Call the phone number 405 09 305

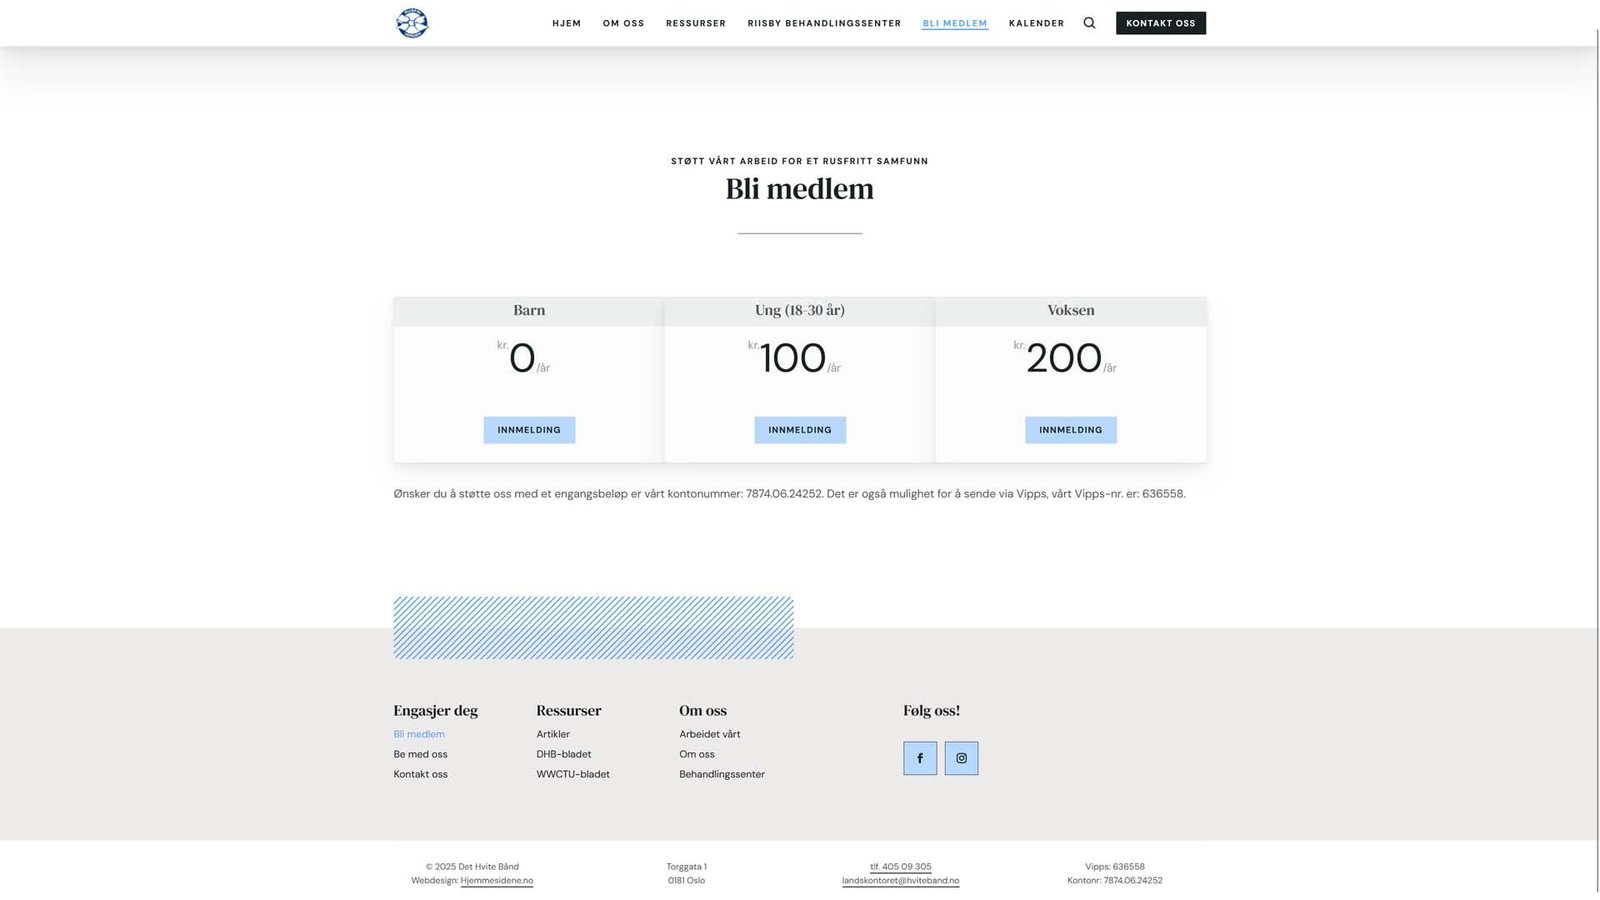pos(901,867)
